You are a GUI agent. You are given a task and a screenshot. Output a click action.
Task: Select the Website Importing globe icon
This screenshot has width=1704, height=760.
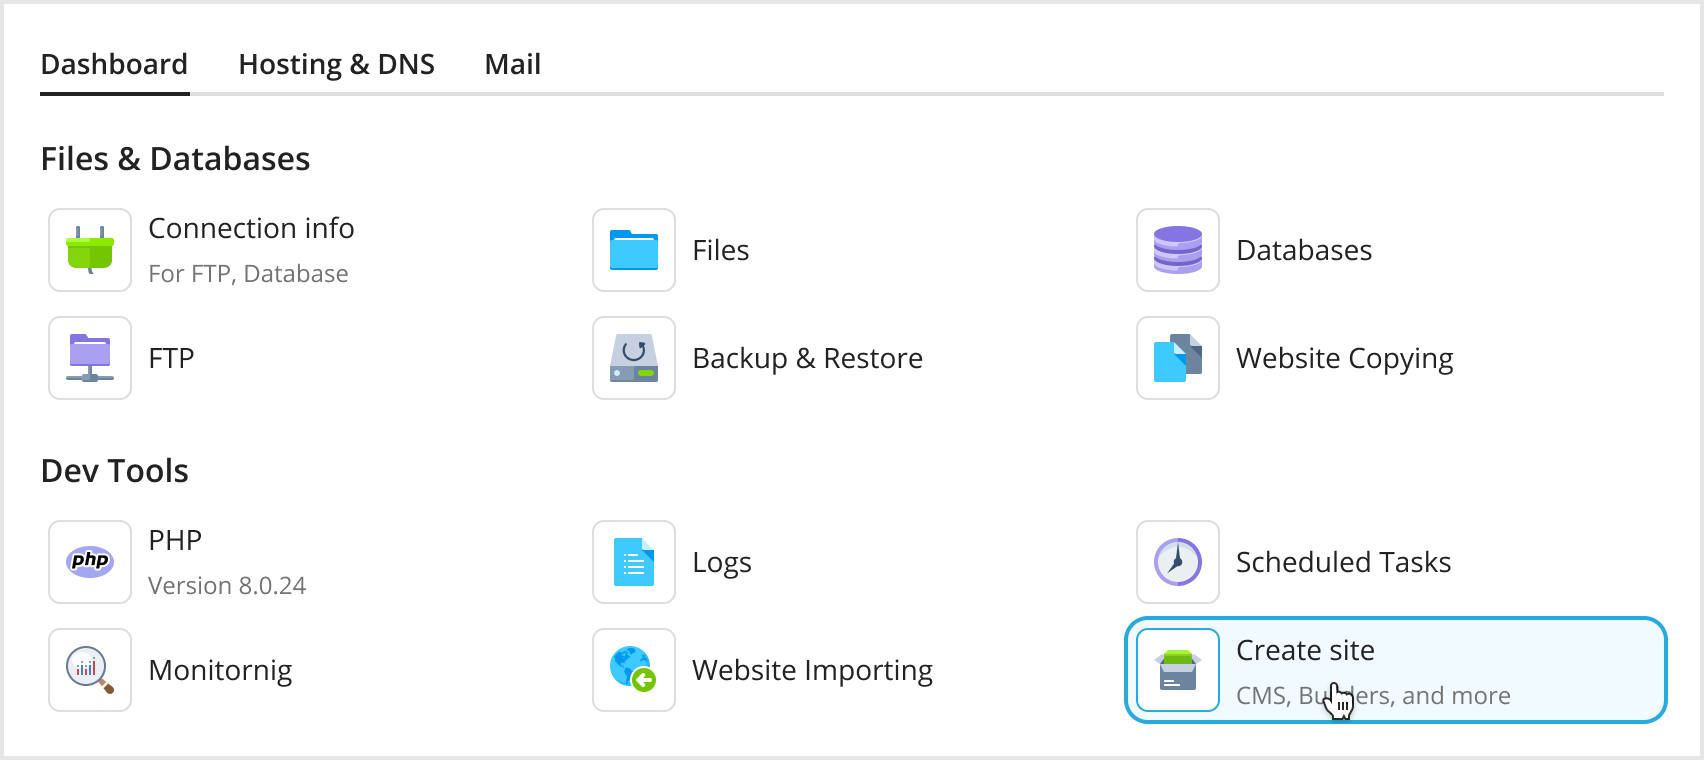pyautogui.click(x=634, y=670)
